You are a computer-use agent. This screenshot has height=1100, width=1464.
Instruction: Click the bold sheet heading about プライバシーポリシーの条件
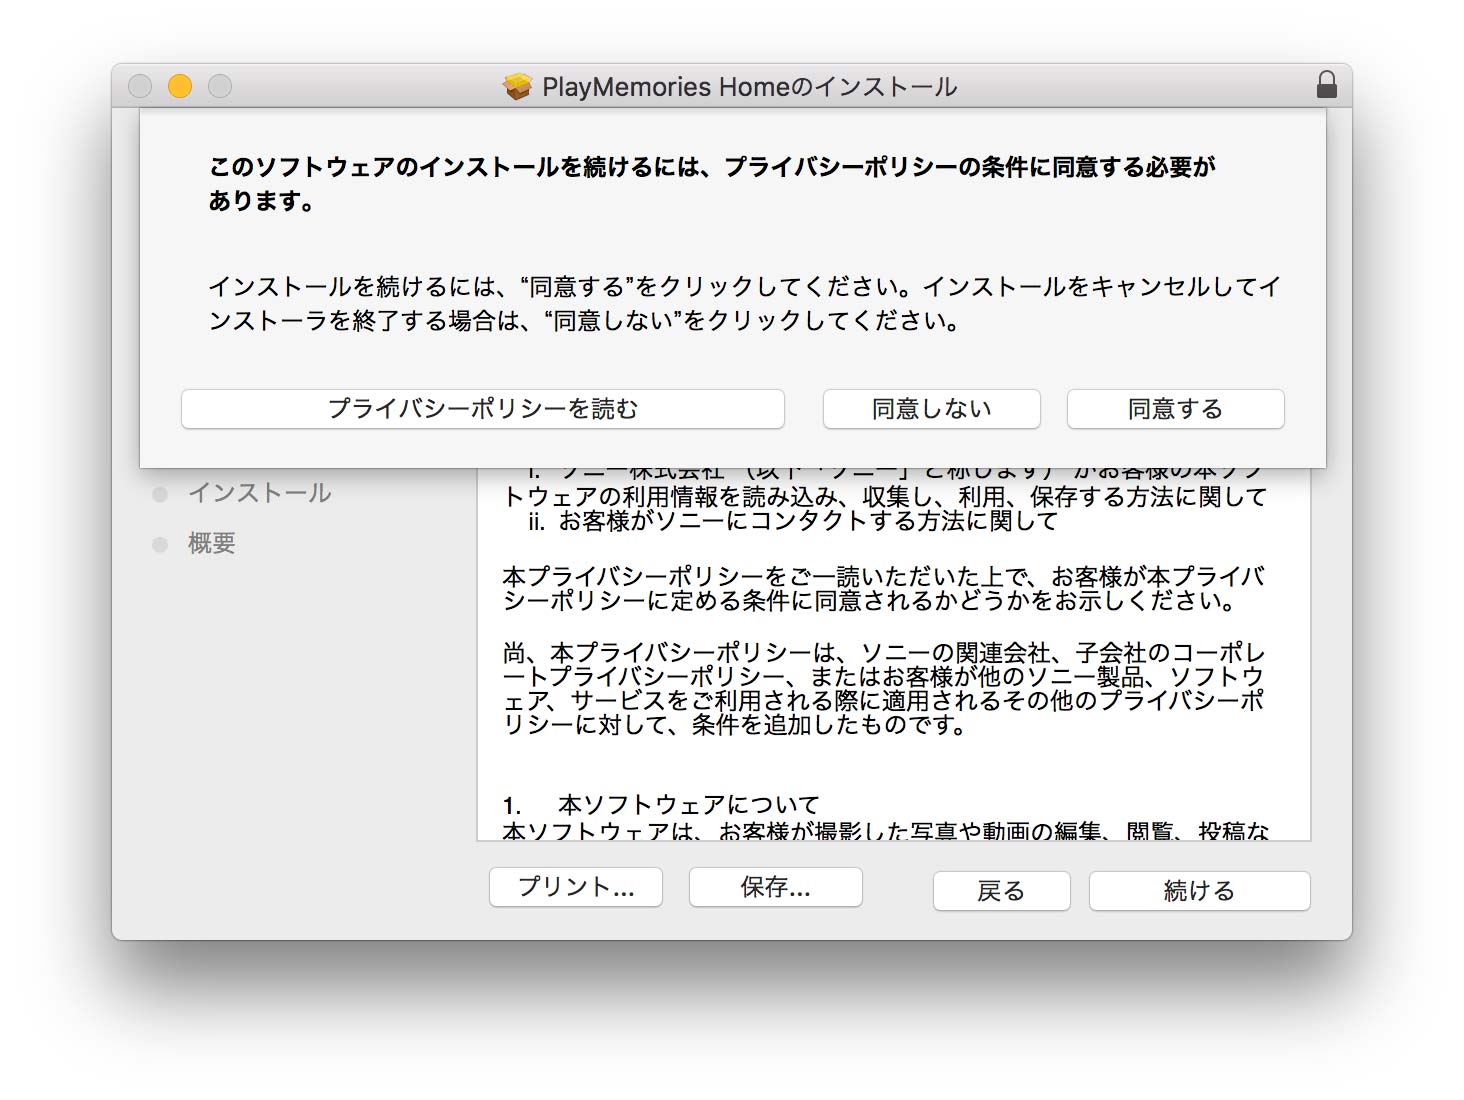tap(712, 184)
